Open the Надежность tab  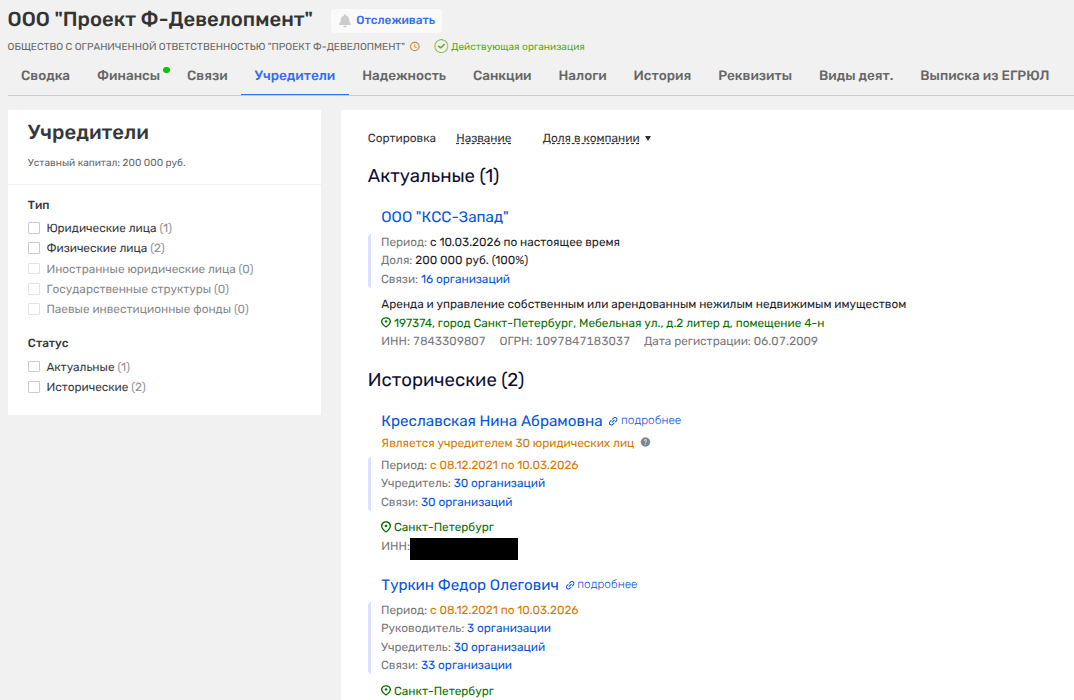[404, 76]
